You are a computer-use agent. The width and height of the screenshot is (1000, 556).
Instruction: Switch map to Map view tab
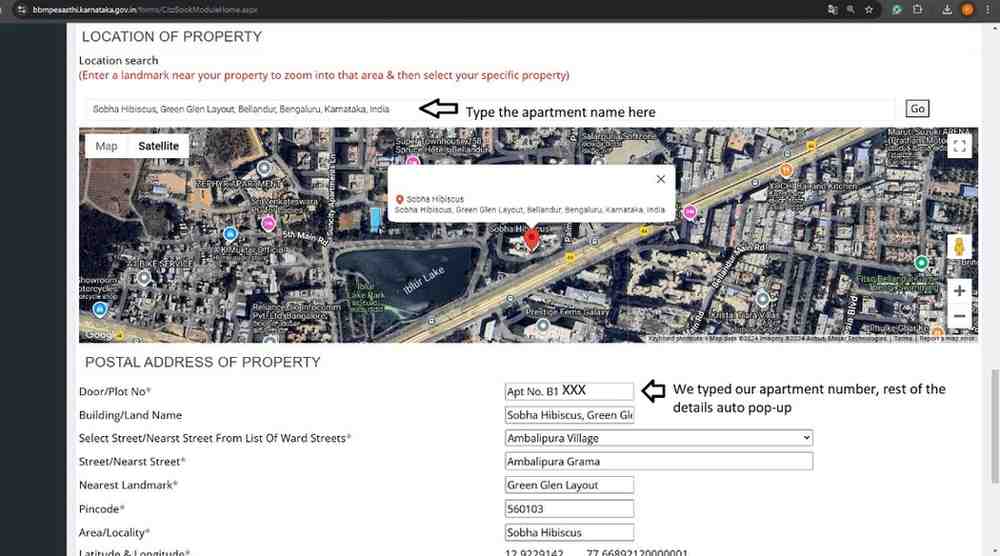click(x=106, y=146)
